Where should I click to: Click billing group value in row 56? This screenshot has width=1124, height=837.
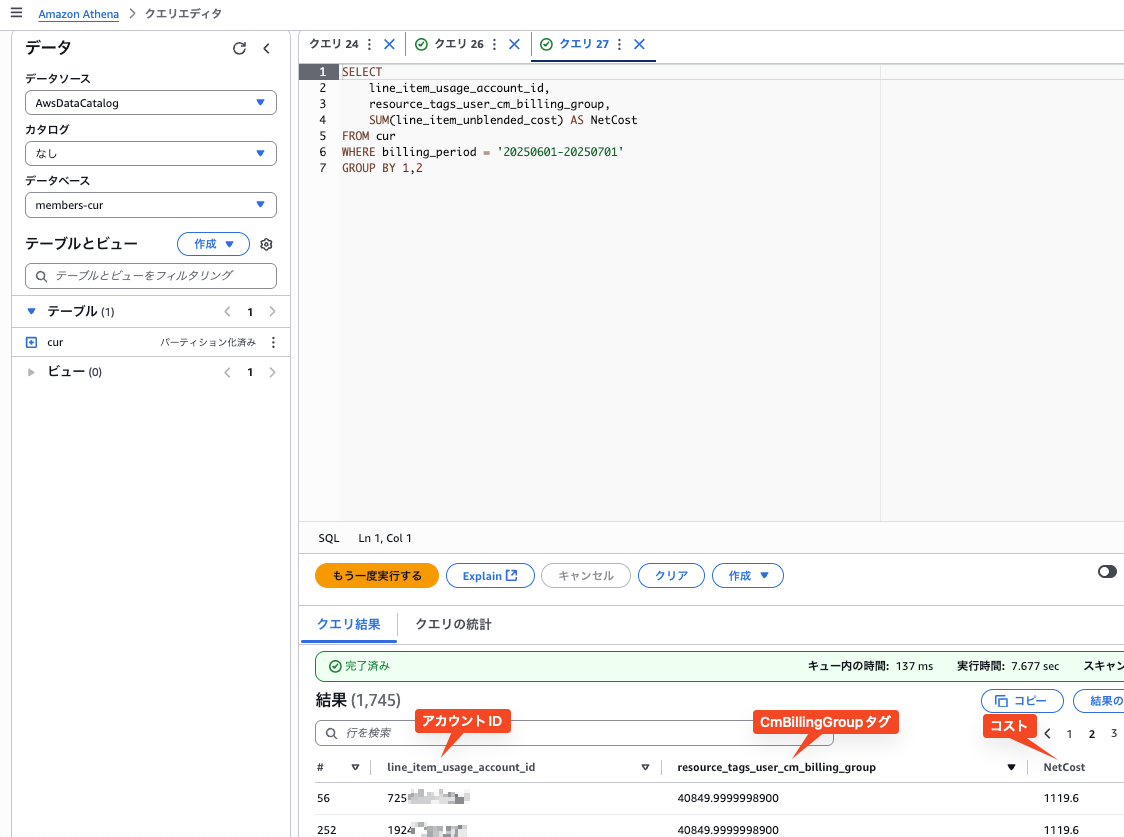tap(728, 798)
